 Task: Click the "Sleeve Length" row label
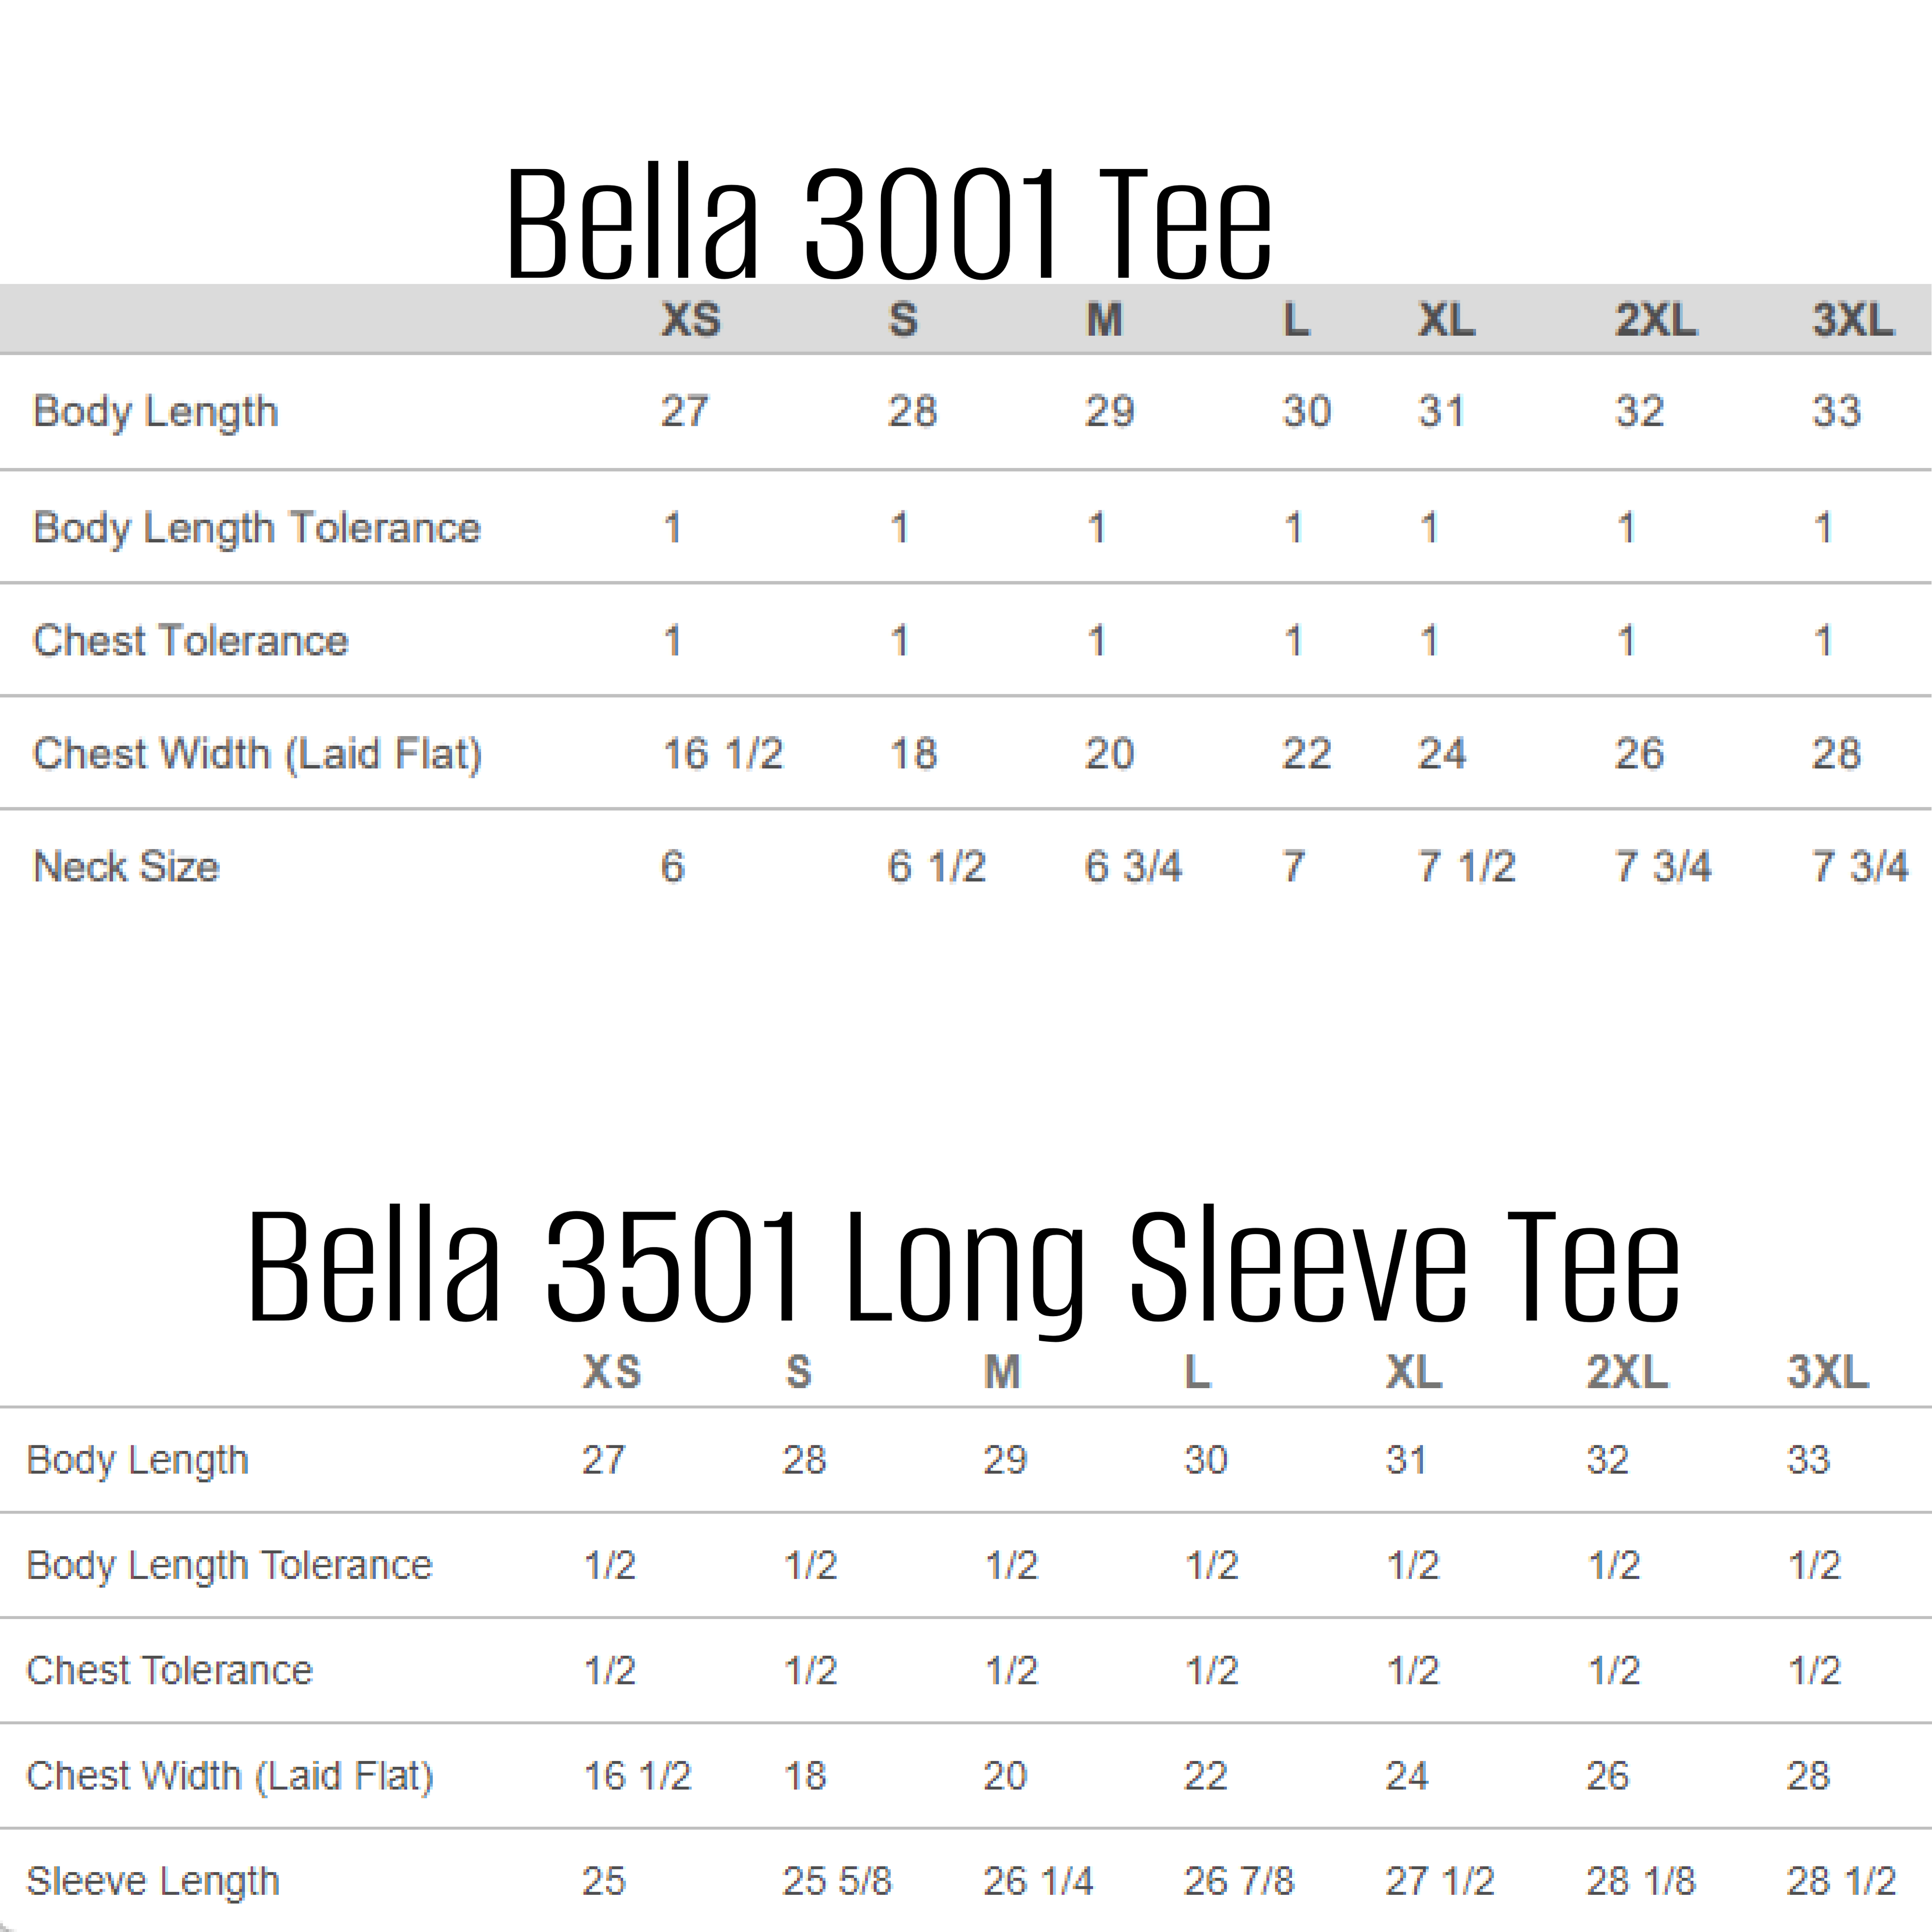(x=153, y=1881)
